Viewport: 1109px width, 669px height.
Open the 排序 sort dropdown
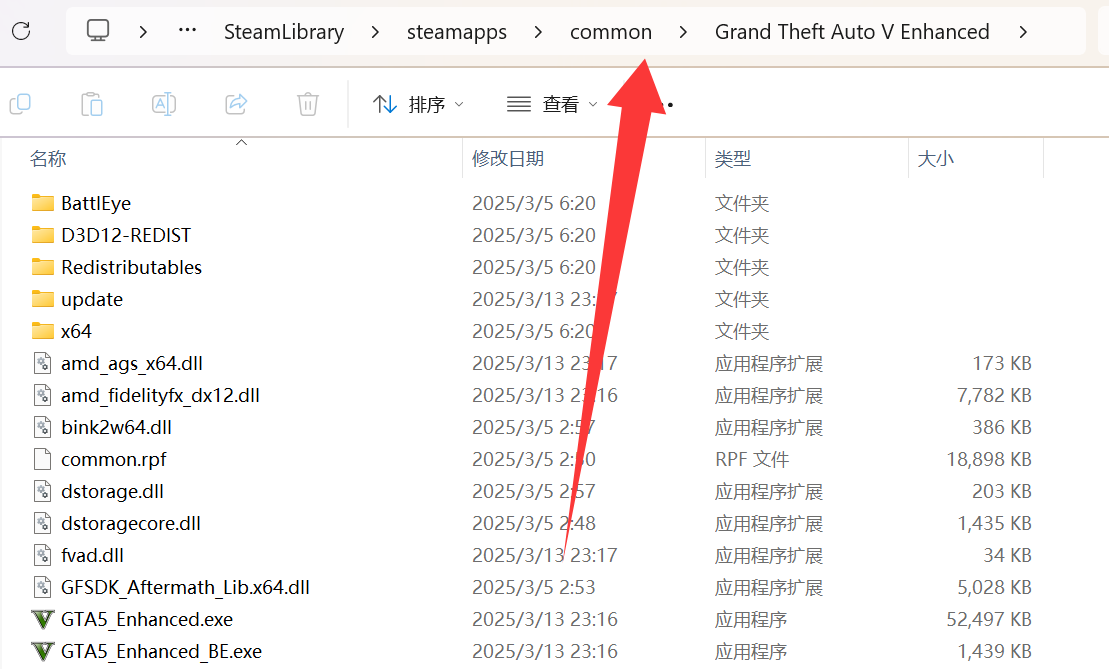[418, 104]
